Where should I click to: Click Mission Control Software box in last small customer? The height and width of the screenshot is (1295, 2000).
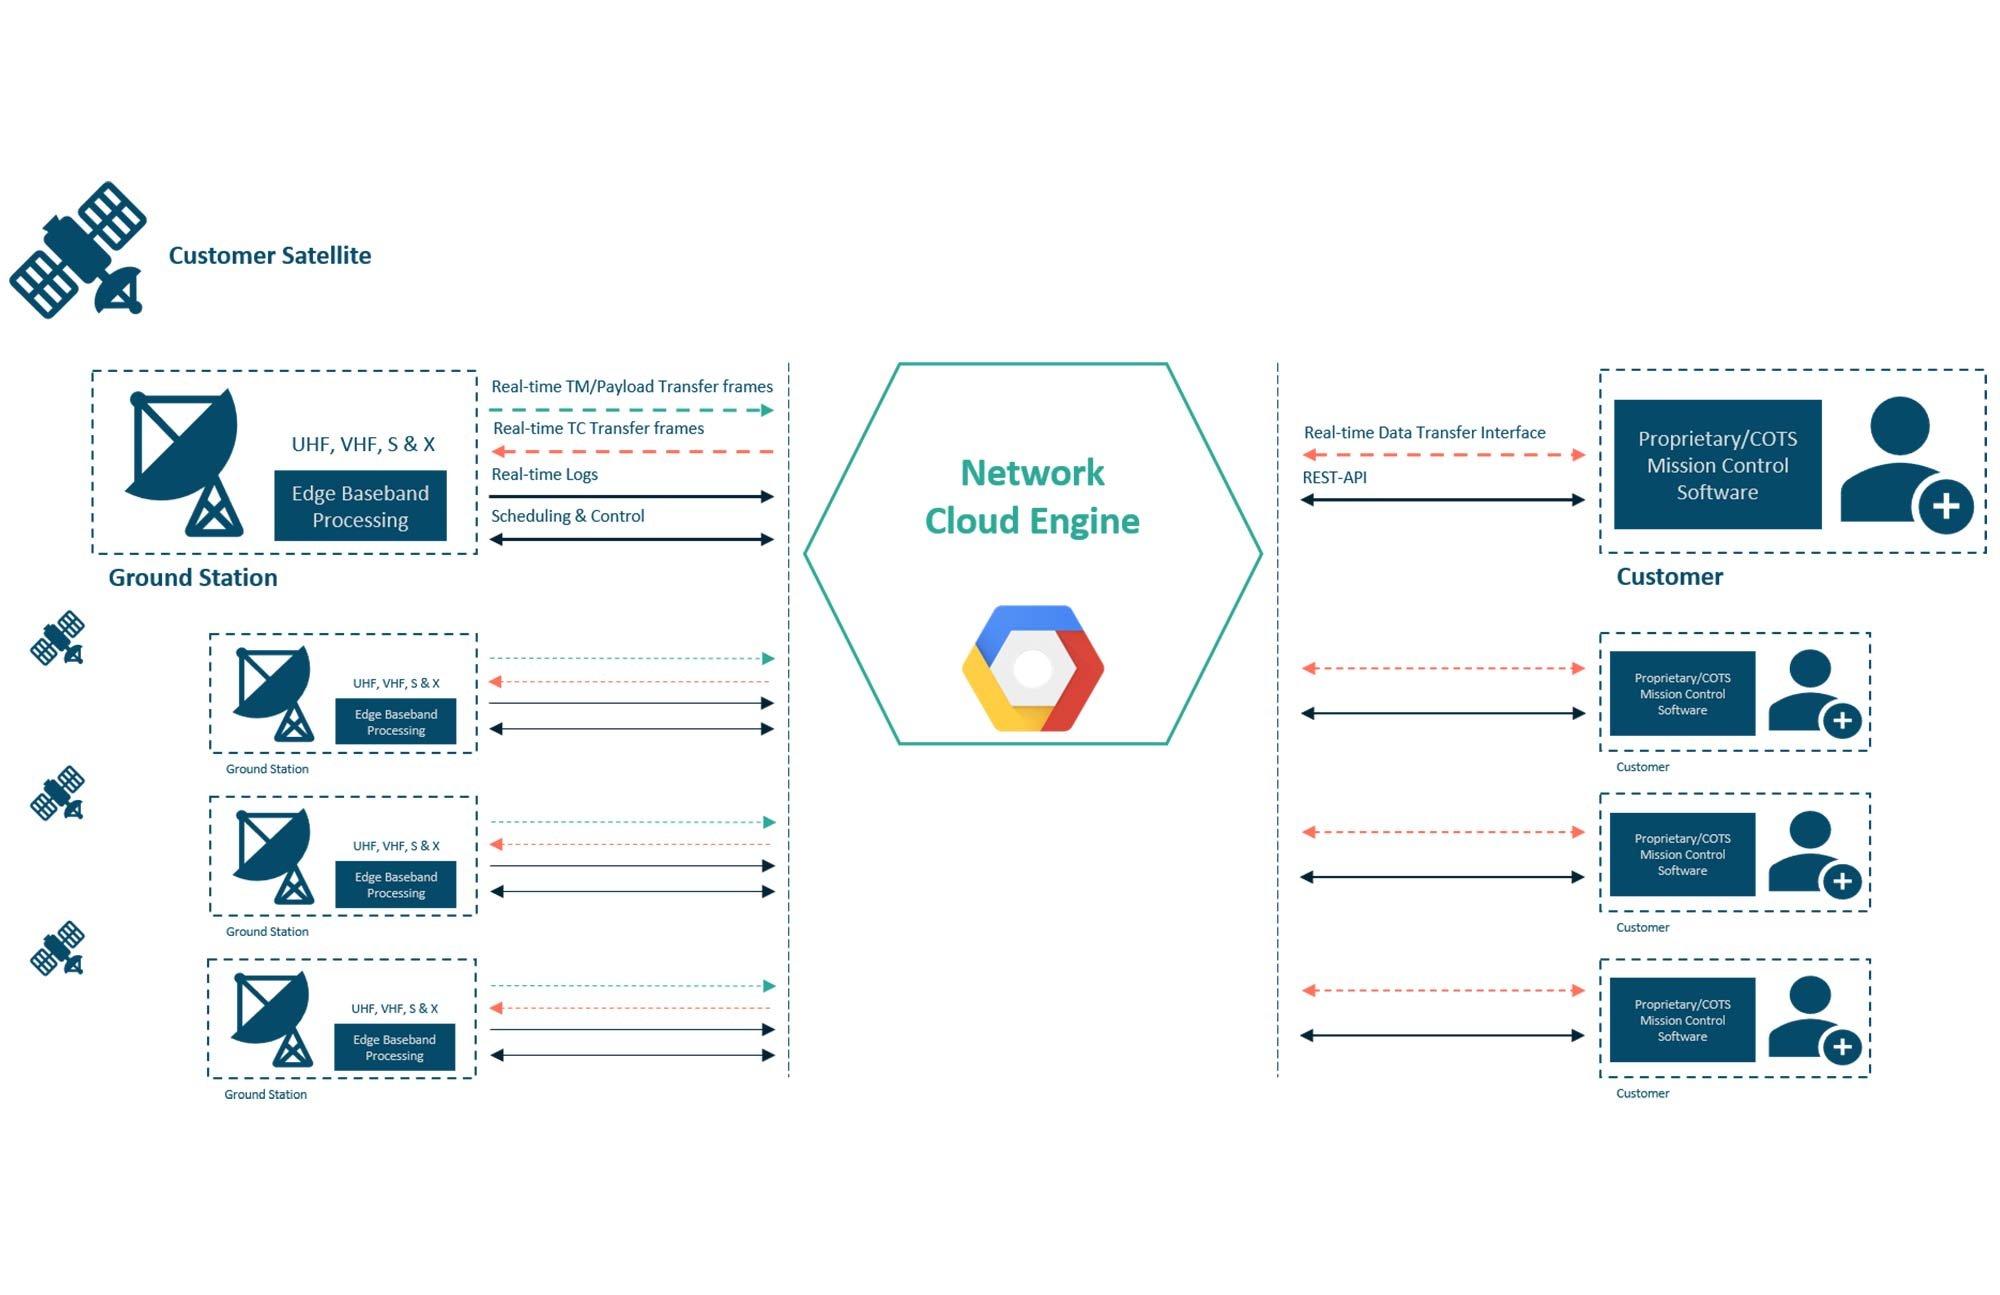coord(1682,1020)
